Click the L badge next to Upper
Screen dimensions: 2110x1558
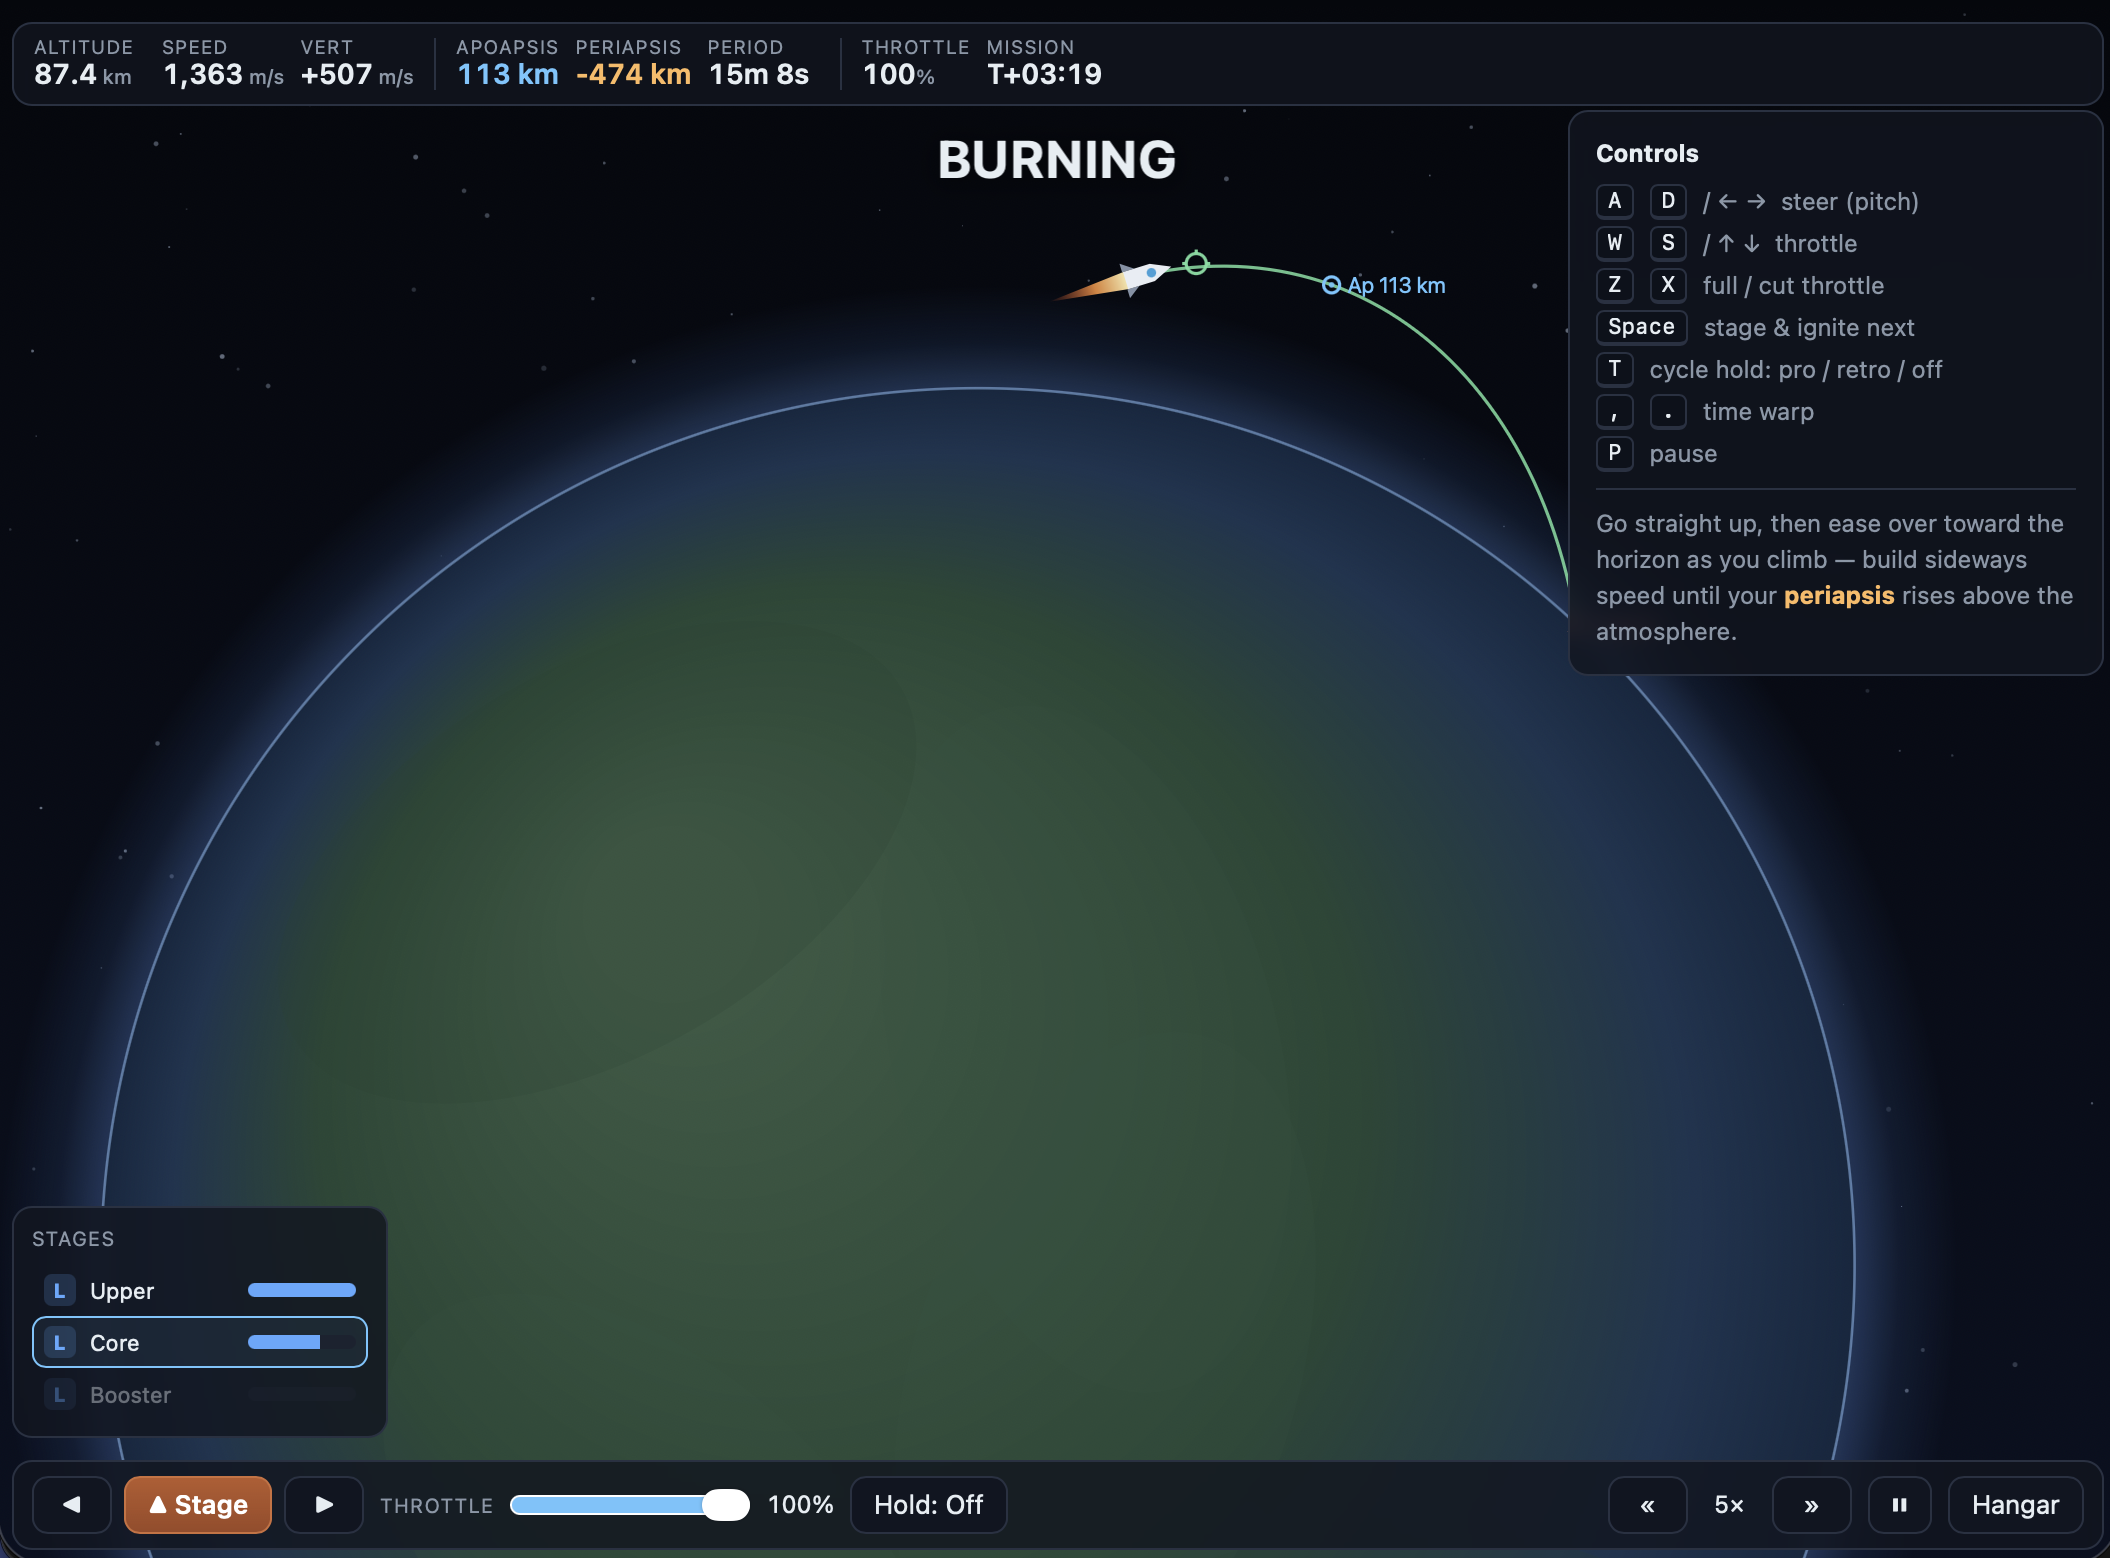click(60, 1290)
